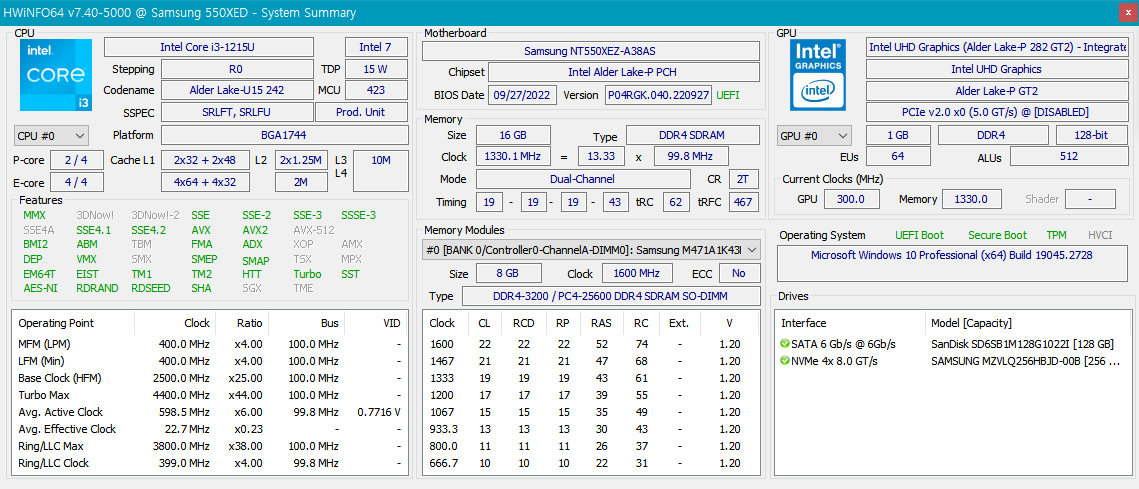1139x489 pixels.
Task: Click the module clock 1600 MHz field
Action: (637, 273)
